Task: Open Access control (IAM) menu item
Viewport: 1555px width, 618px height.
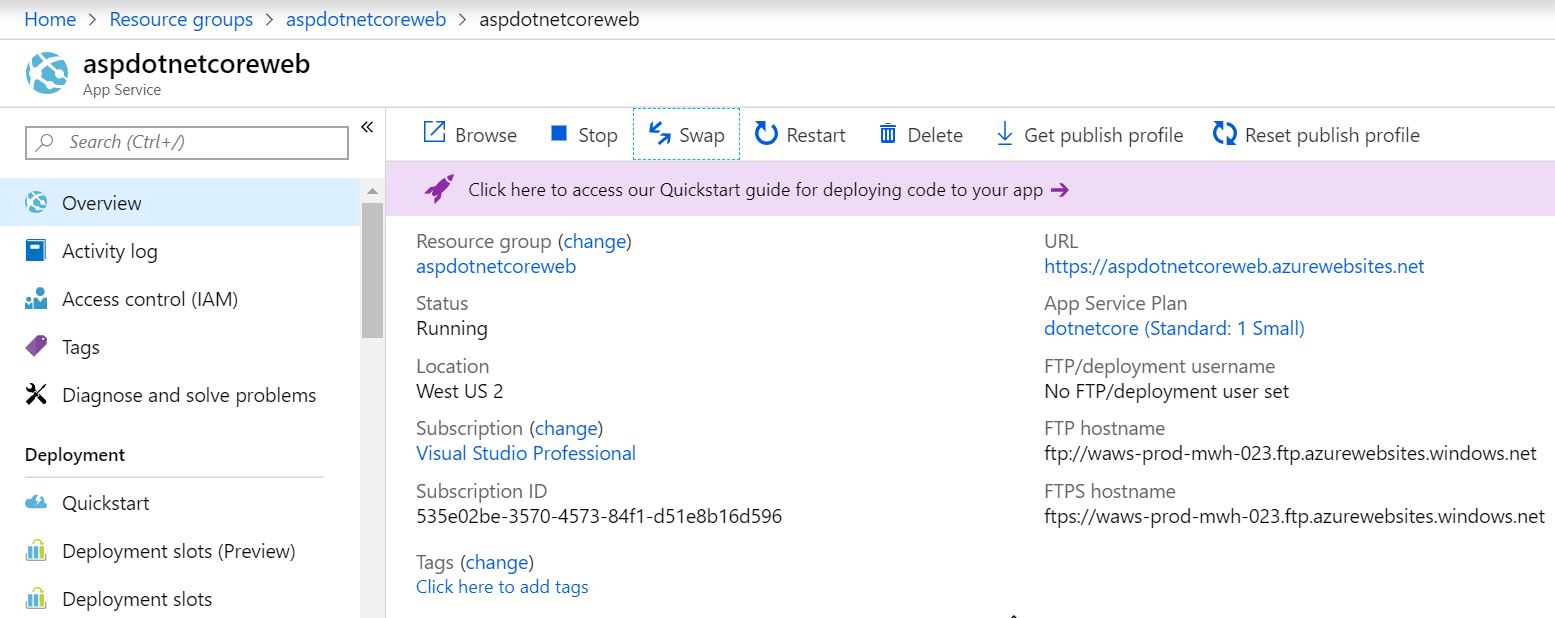Action: pos(180,299)
